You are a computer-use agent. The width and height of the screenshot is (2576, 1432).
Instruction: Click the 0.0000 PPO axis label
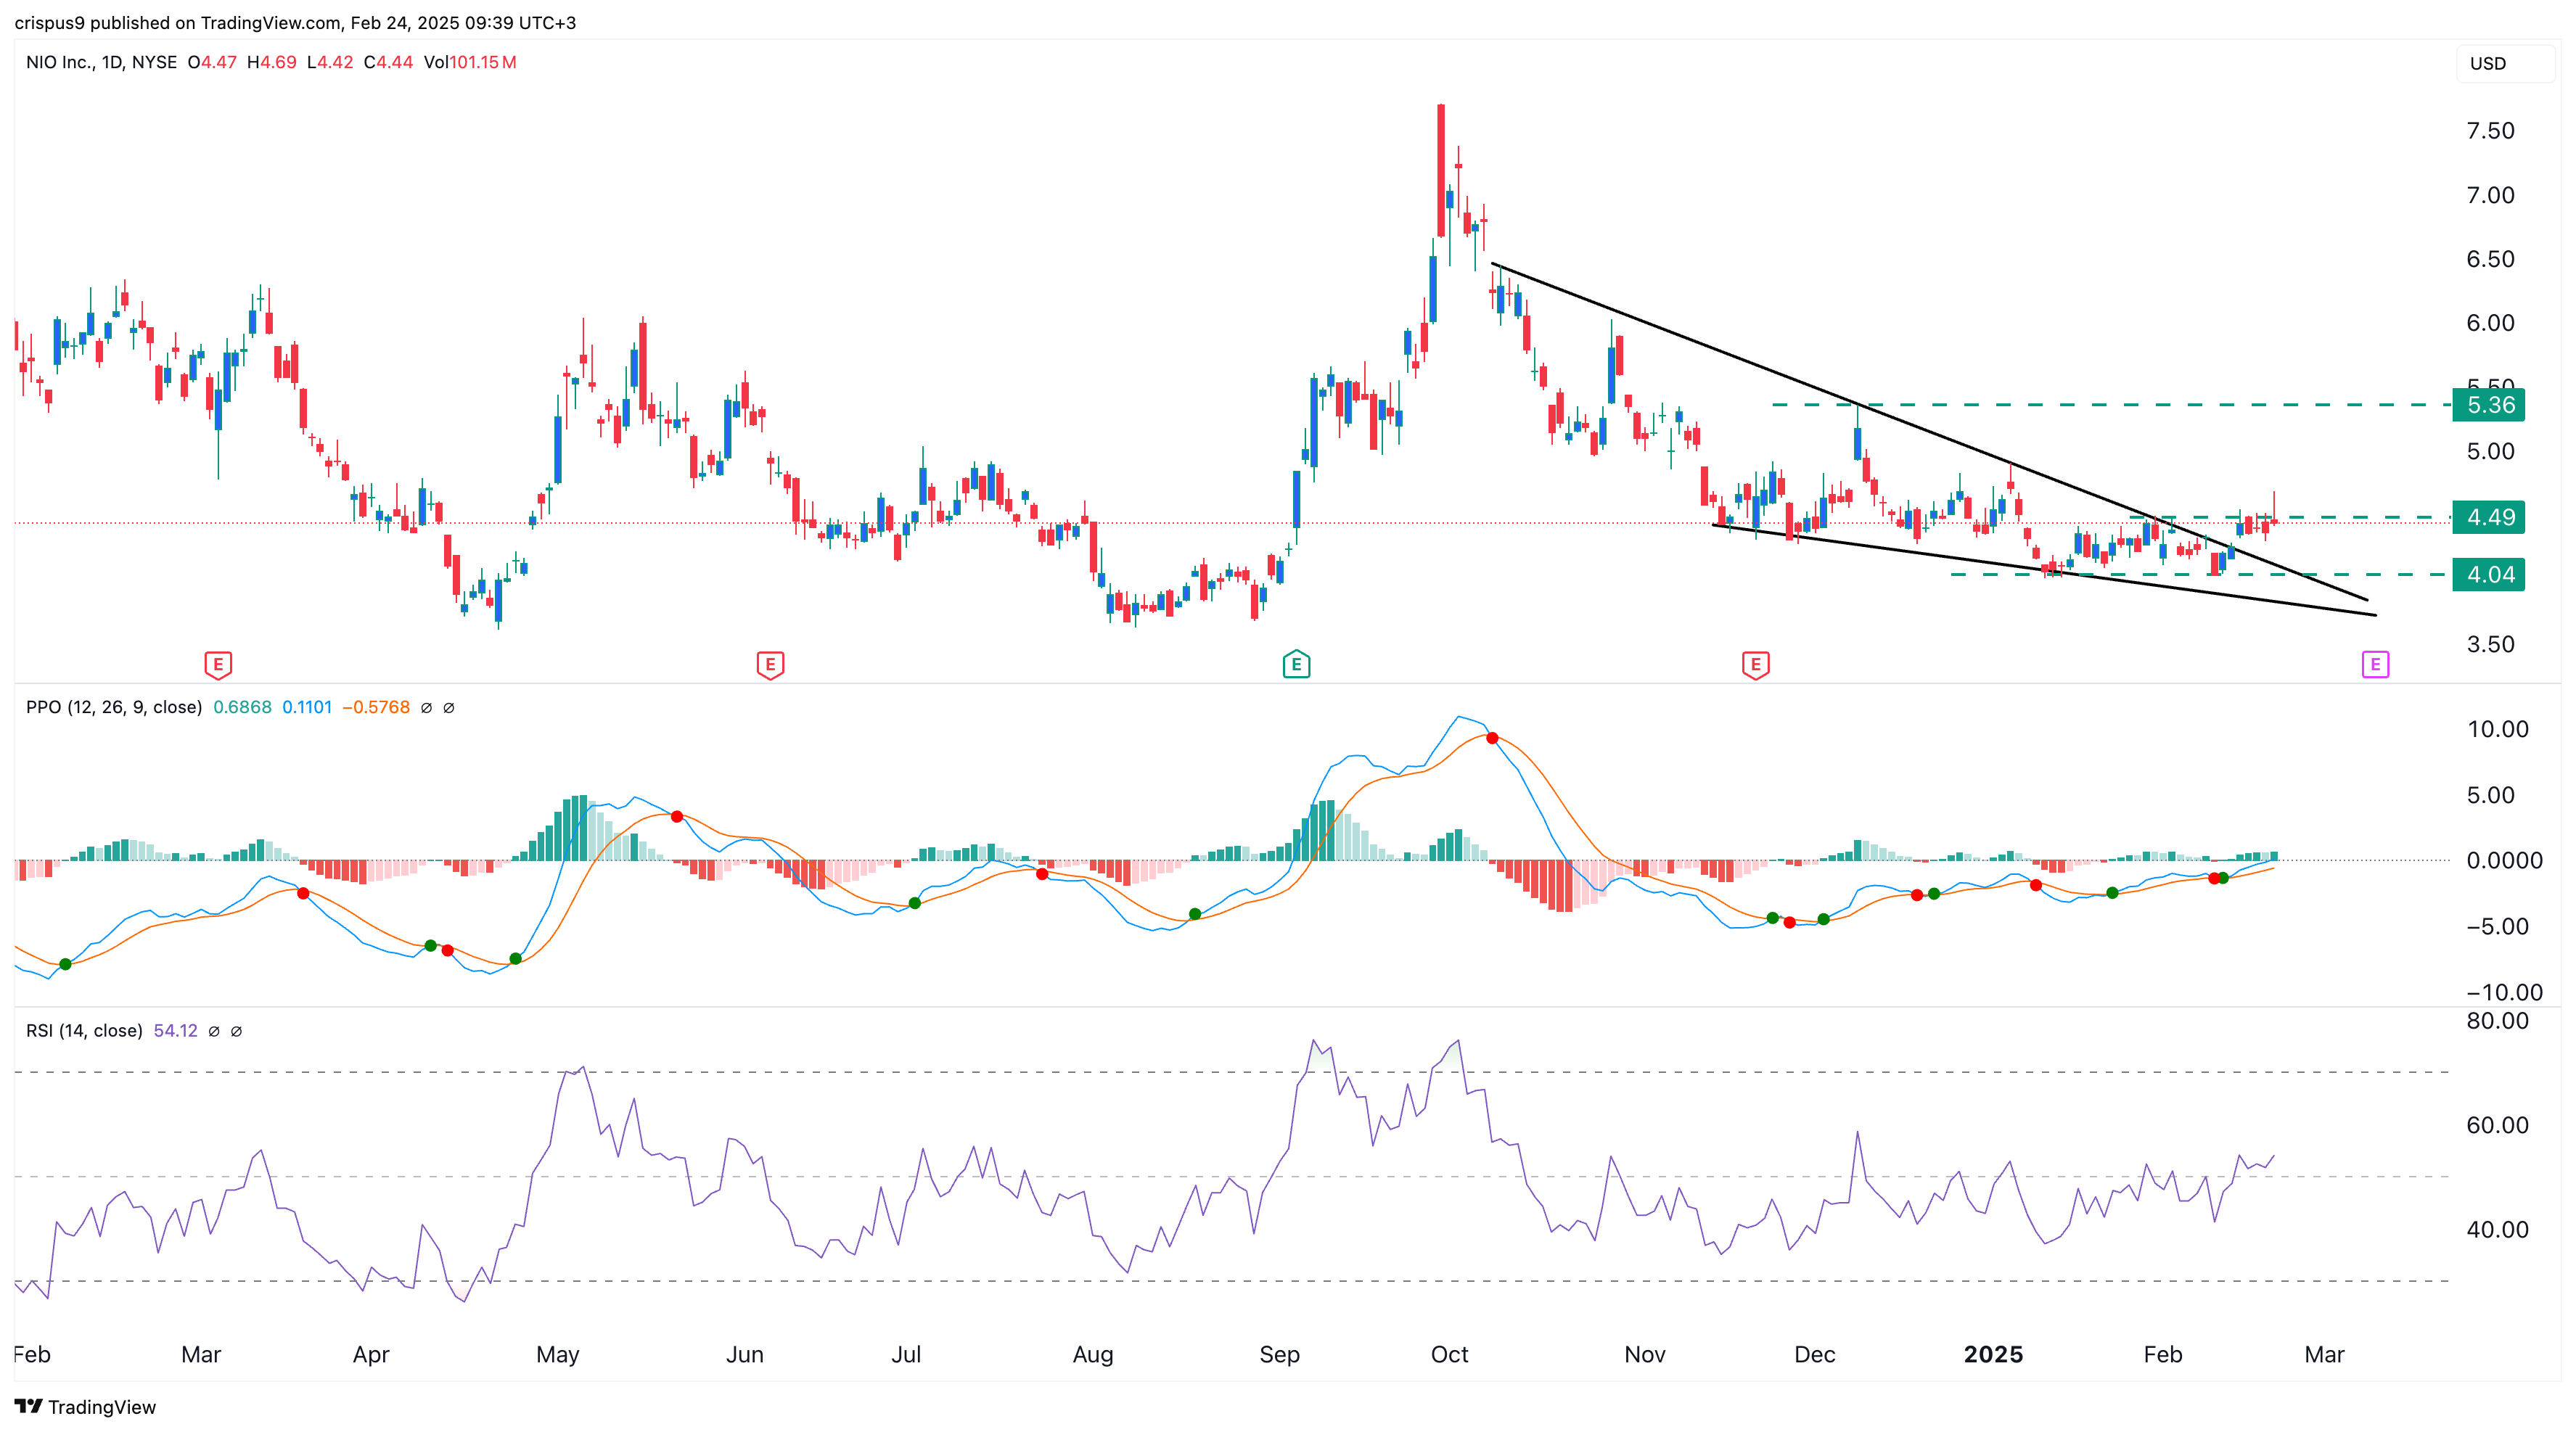coord(2504,860)
